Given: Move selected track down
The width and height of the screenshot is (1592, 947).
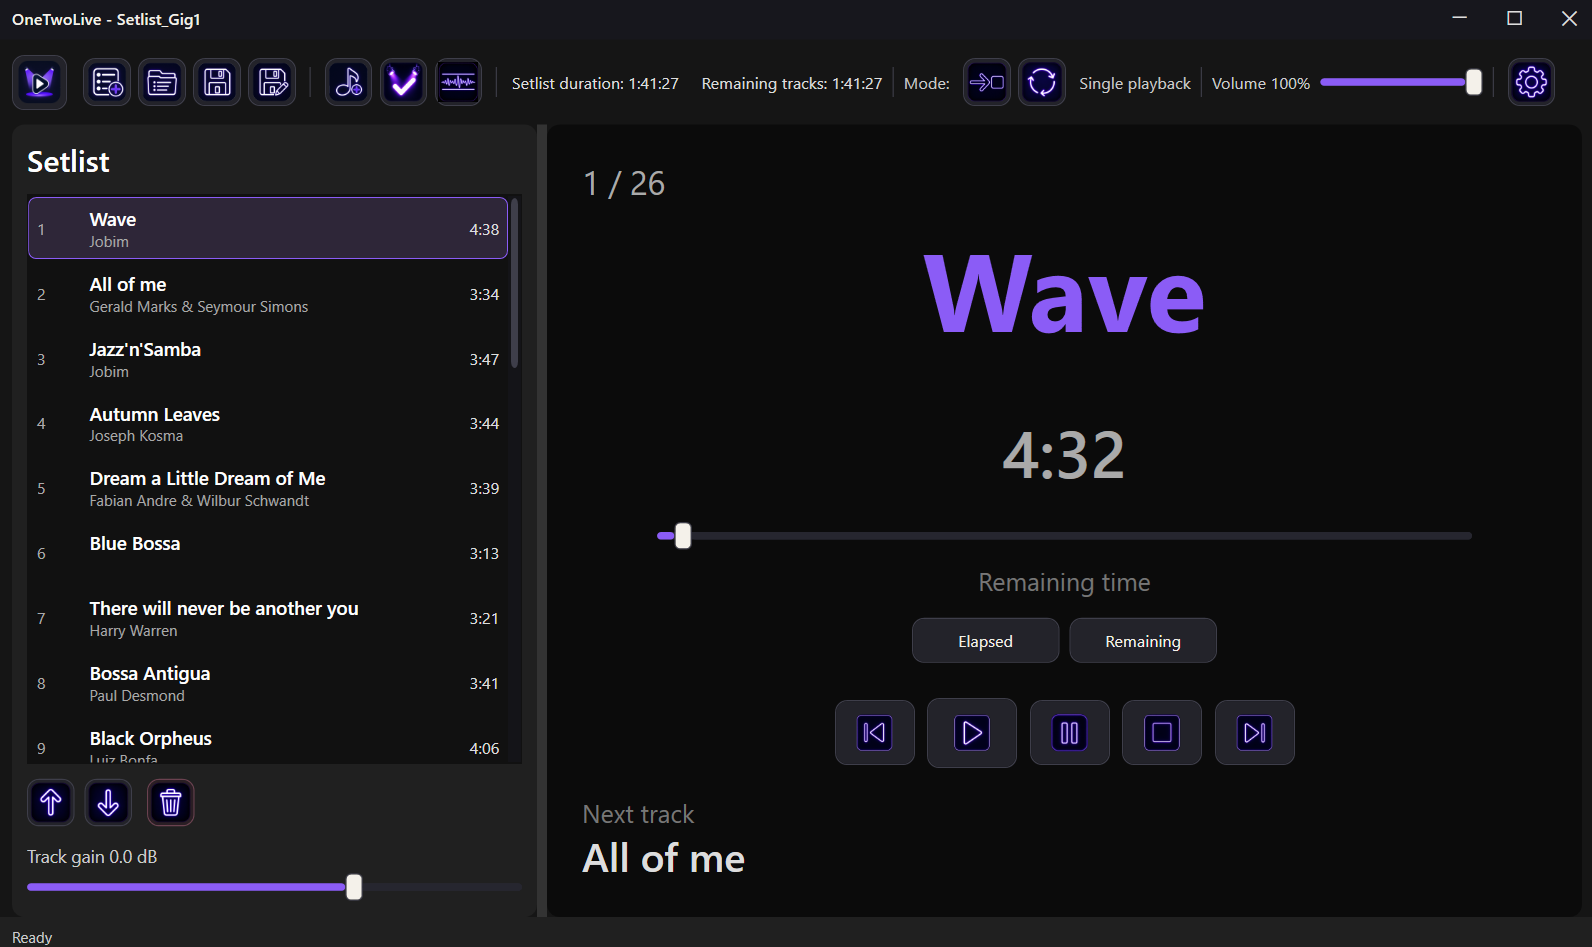Looking at the screenshot, I should coord(108,802).
